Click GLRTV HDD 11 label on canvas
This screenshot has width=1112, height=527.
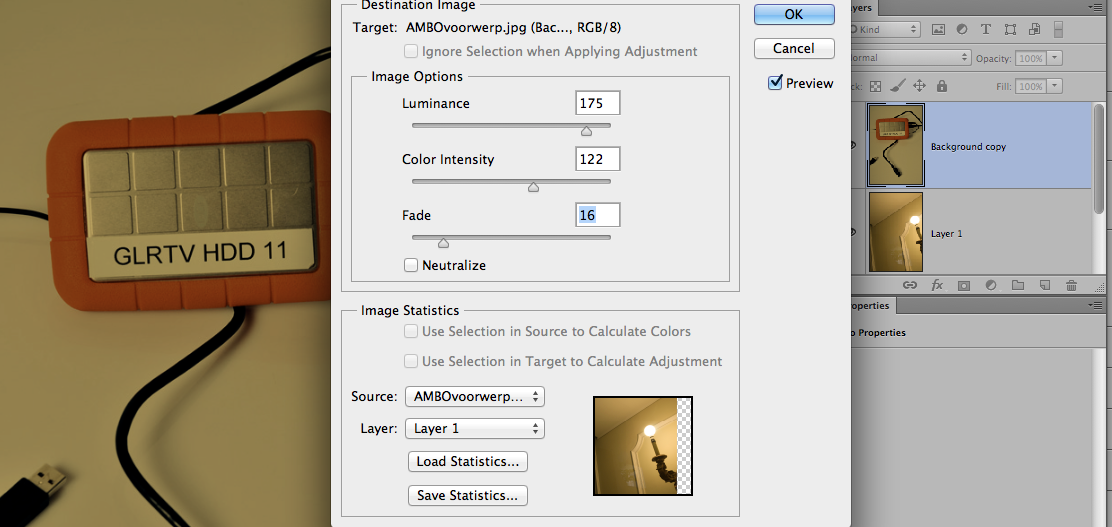(x=201, y=255)
